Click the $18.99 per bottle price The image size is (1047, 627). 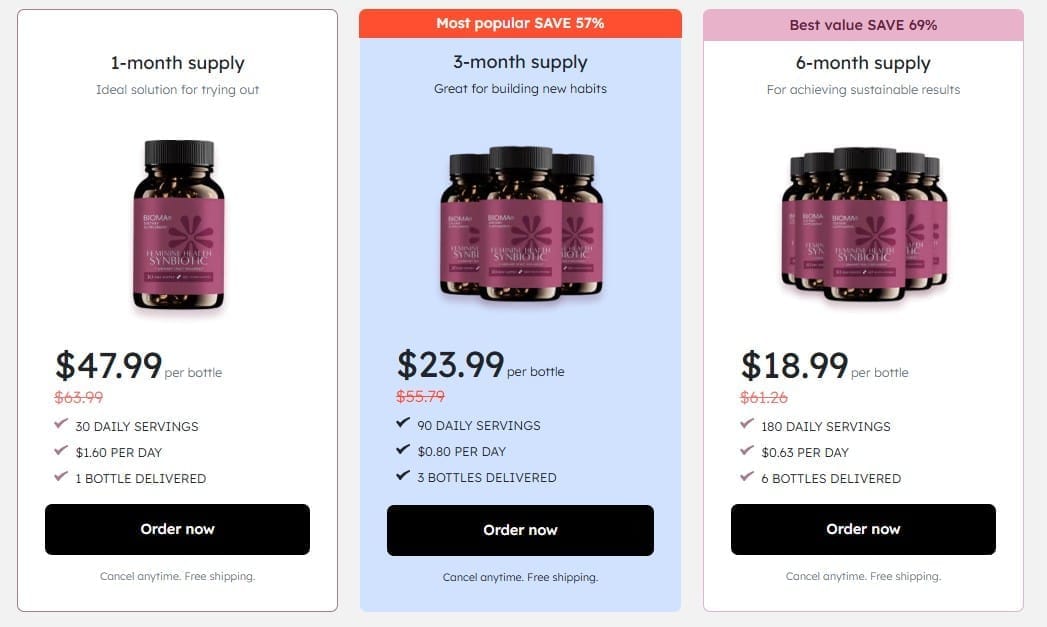(825, 365)
